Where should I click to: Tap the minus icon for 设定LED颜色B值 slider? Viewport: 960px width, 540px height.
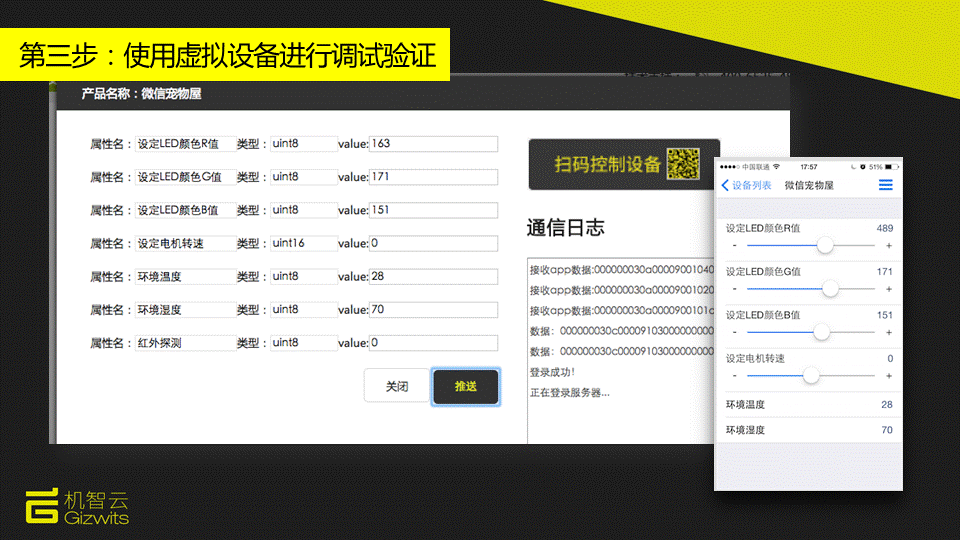click(x=735, y=332)
